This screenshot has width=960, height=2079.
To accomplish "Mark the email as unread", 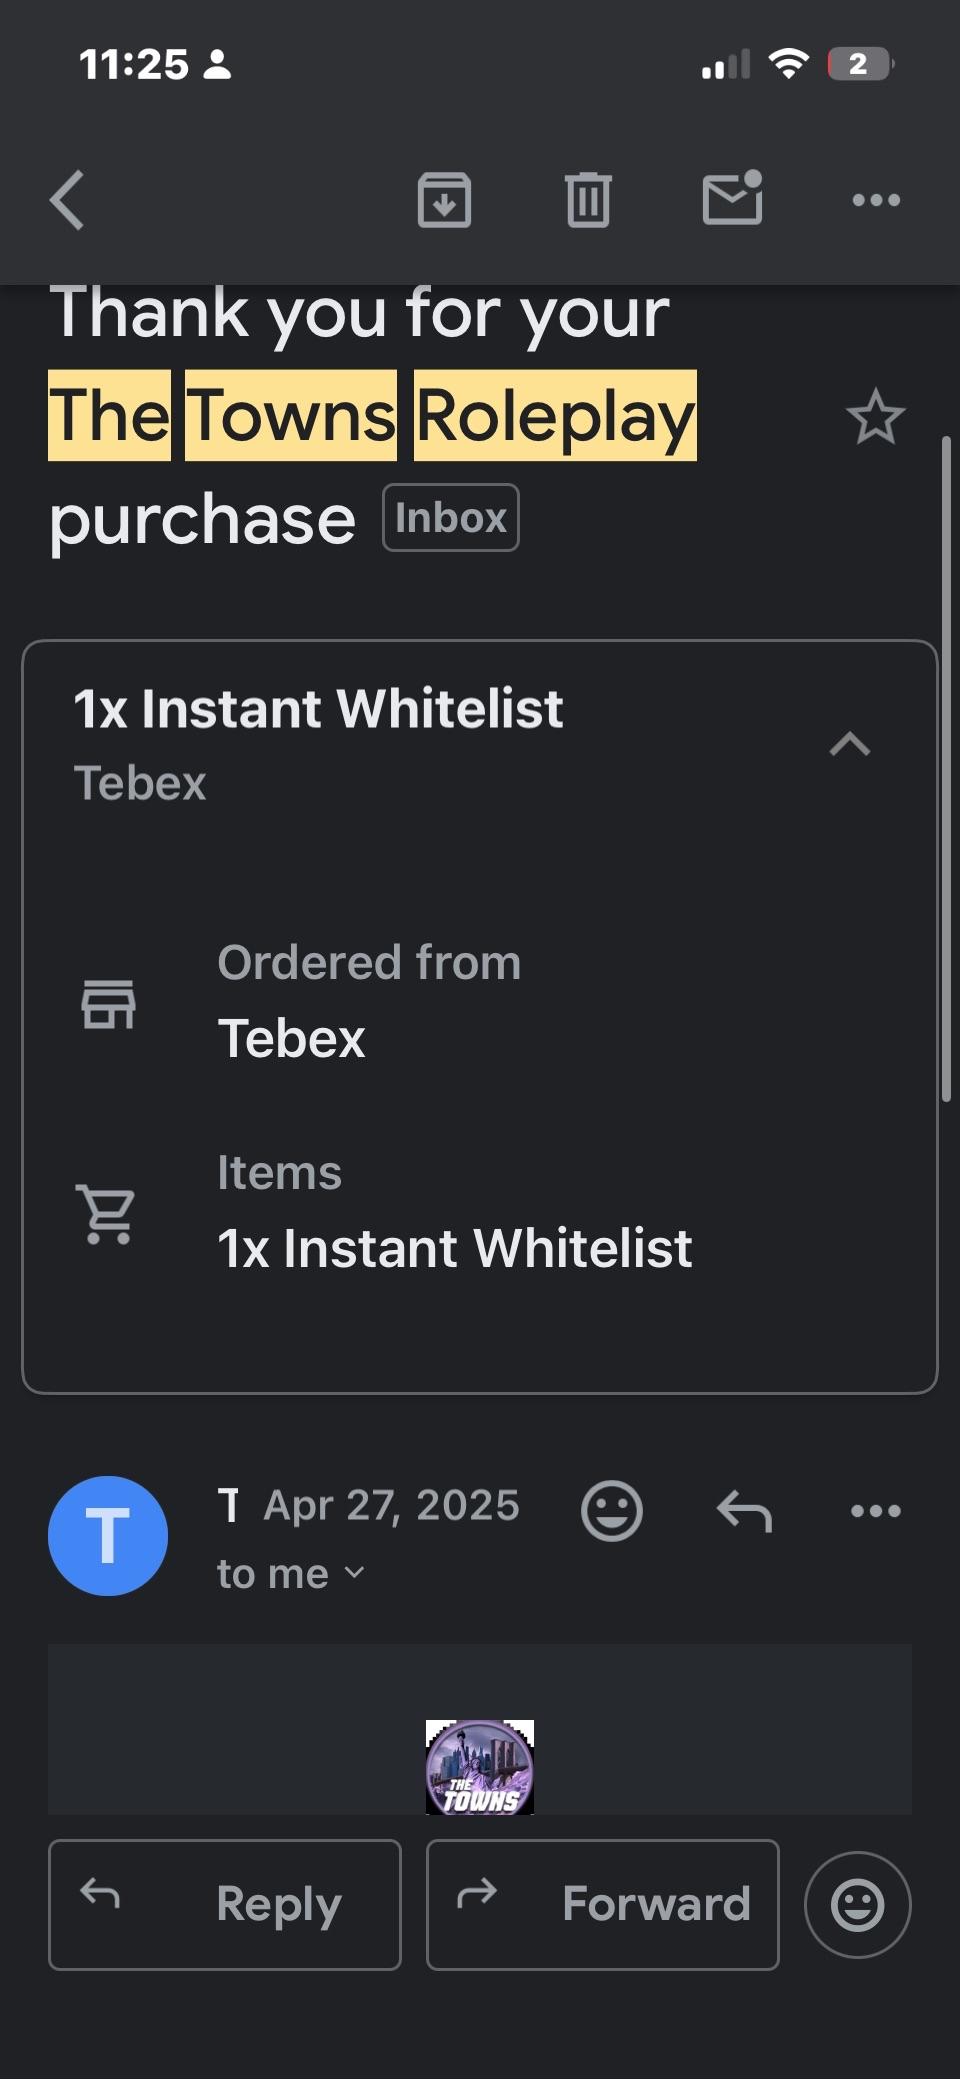I will (732, 199).
